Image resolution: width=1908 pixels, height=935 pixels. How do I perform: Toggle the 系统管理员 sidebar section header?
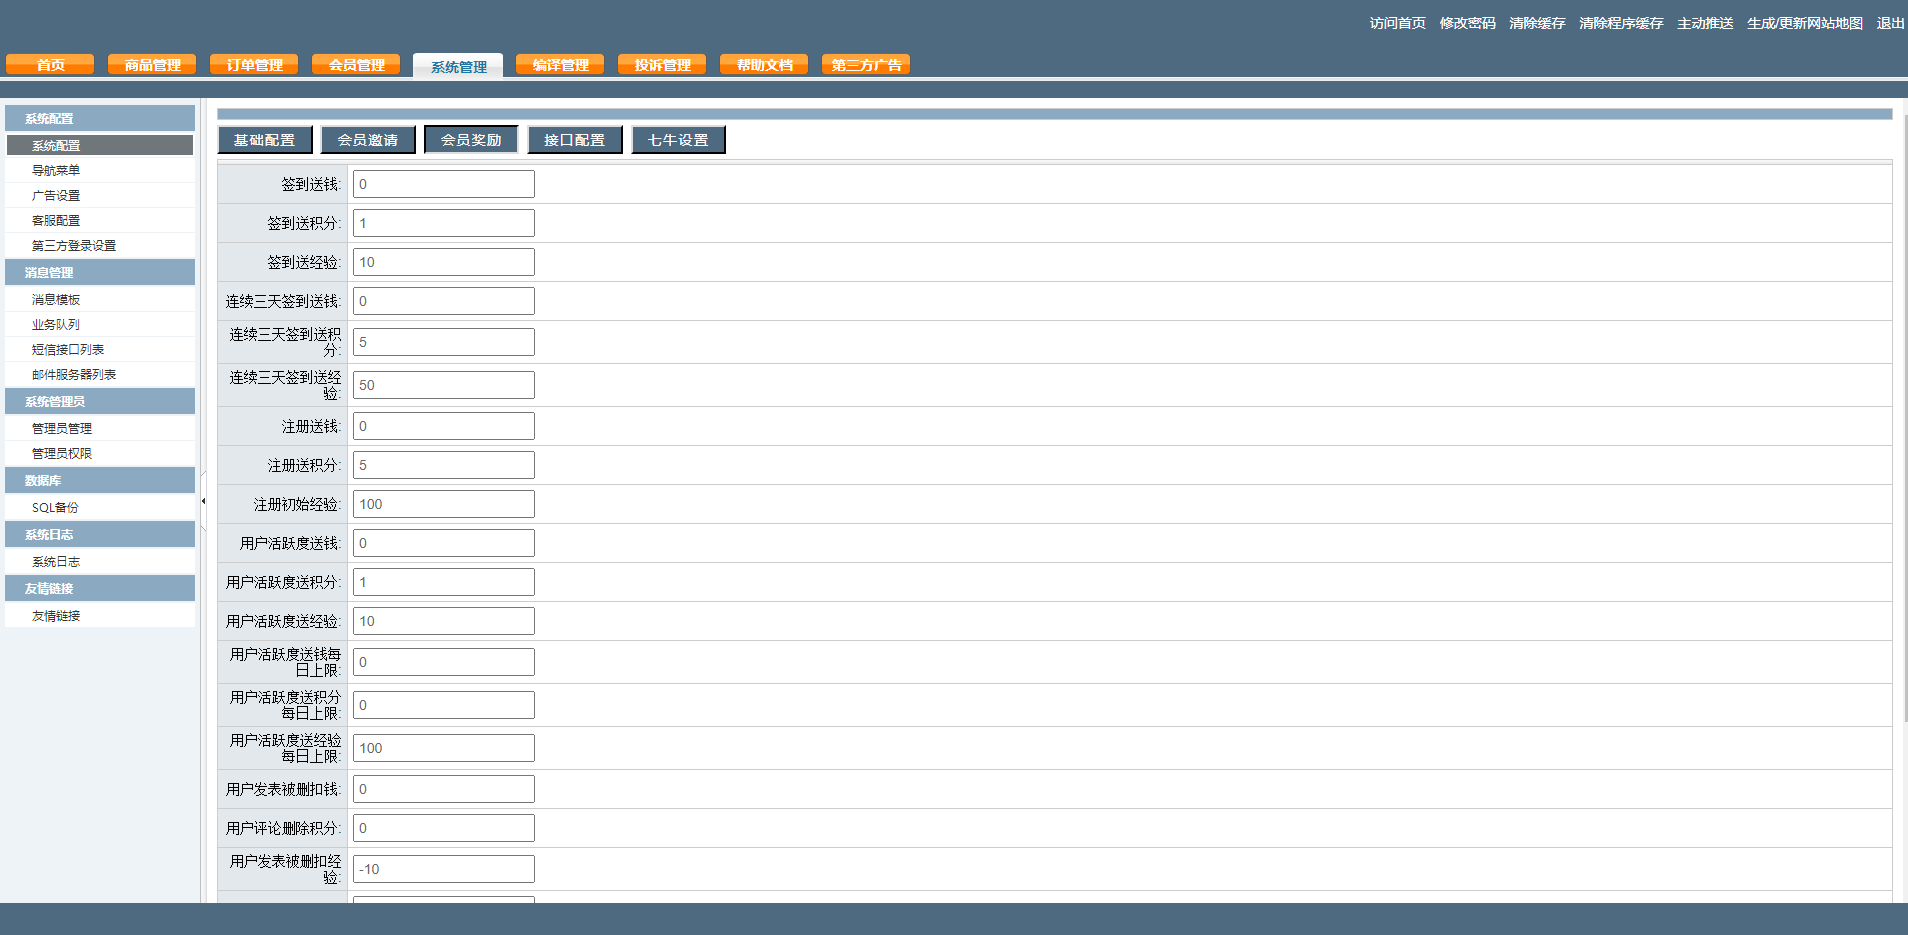(100, 401)
